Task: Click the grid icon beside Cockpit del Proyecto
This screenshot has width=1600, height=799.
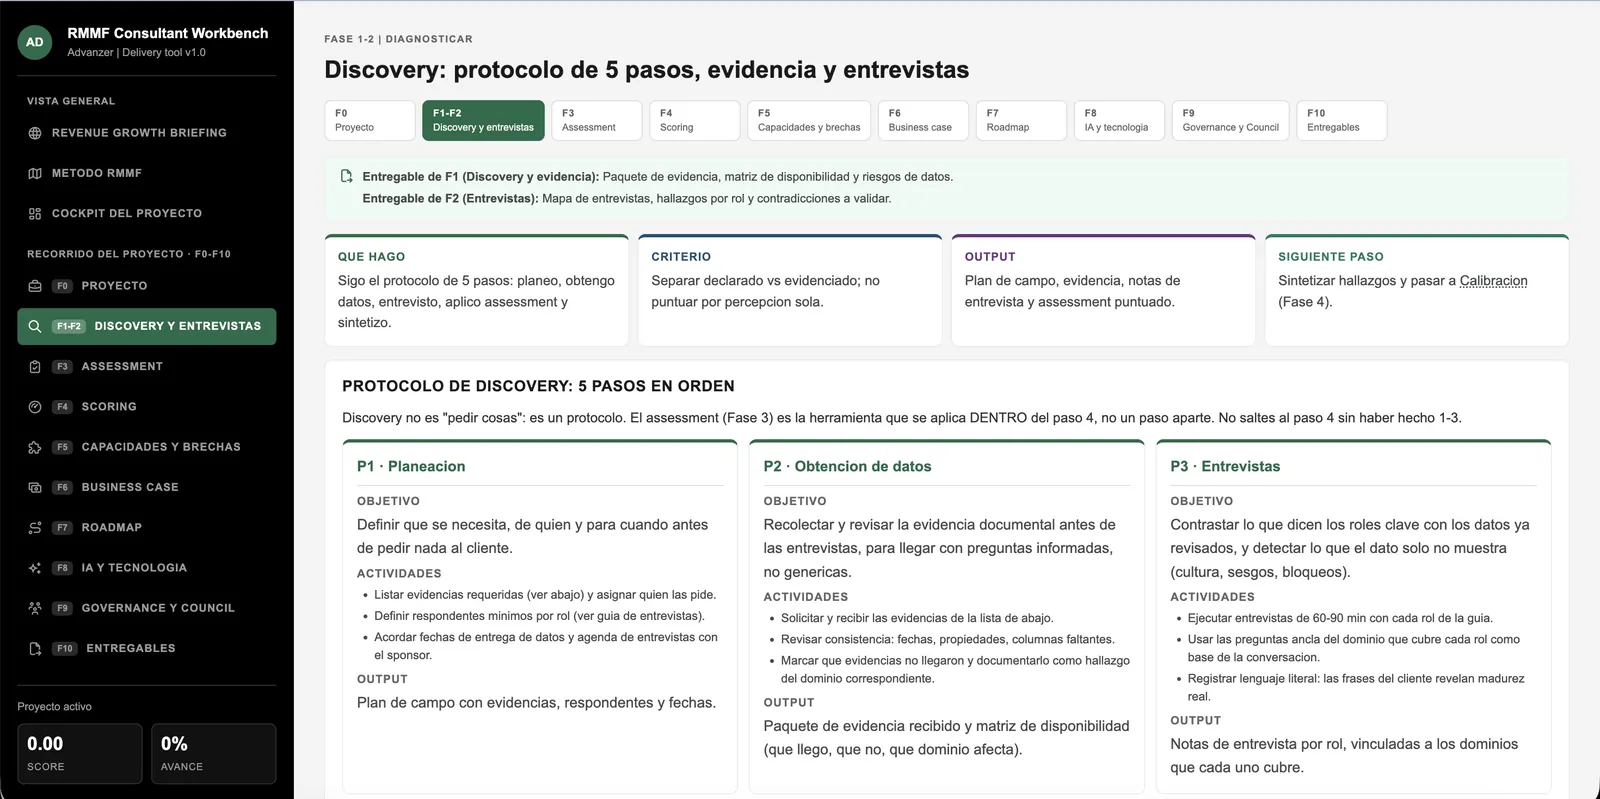Action: [35, 213]
